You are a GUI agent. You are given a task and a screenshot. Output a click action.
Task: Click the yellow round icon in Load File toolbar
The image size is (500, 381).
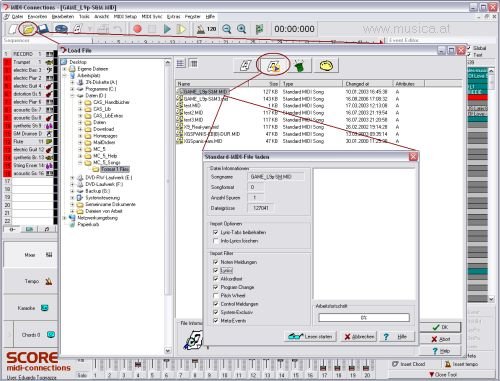[326, 66]
